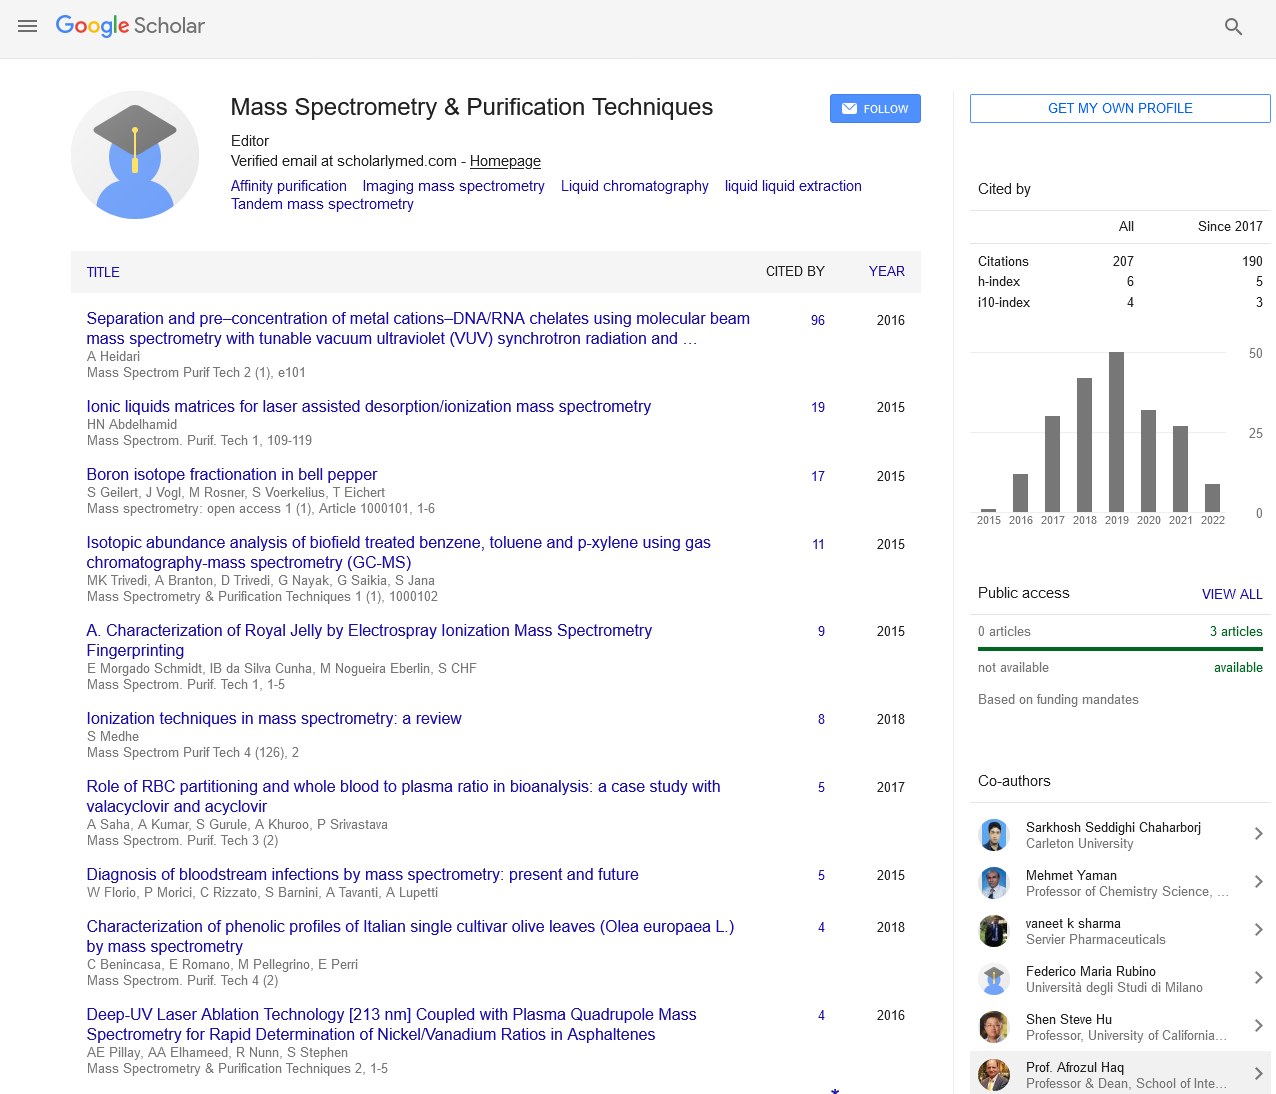
Task: Open 96 citations for first article
Action: pyautogui.click(x=817, y=320)
